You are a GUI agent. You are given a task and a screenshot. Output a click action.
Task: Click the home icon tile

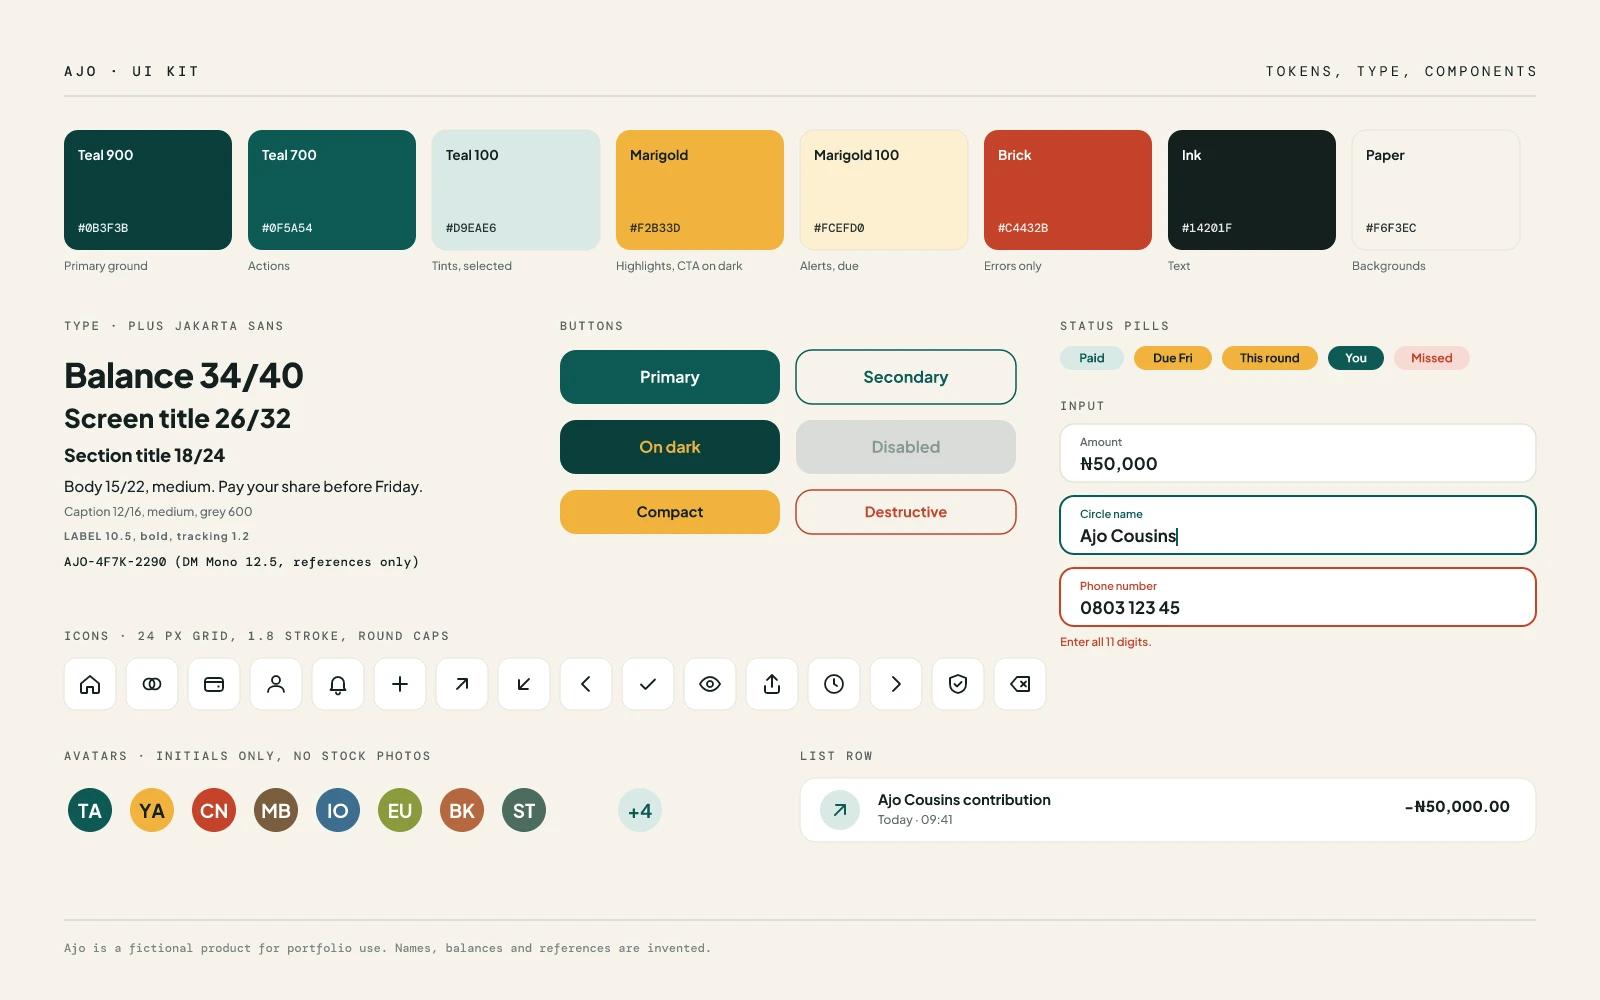point(90,684)
